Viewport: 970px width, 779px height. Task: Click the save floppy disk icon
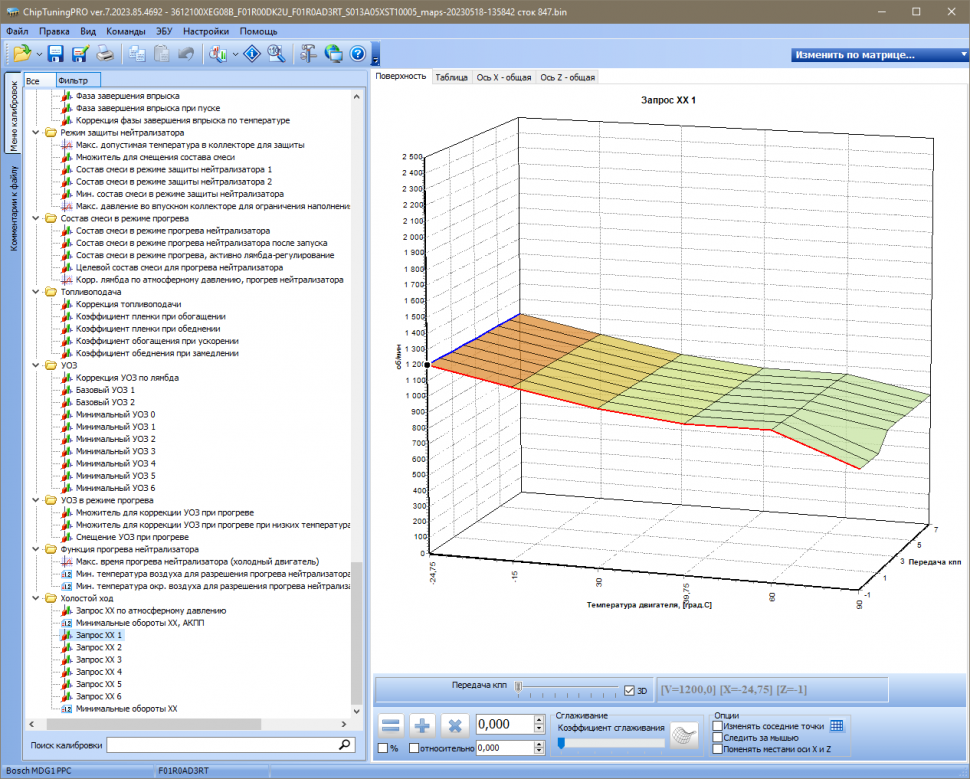(56, 54)
